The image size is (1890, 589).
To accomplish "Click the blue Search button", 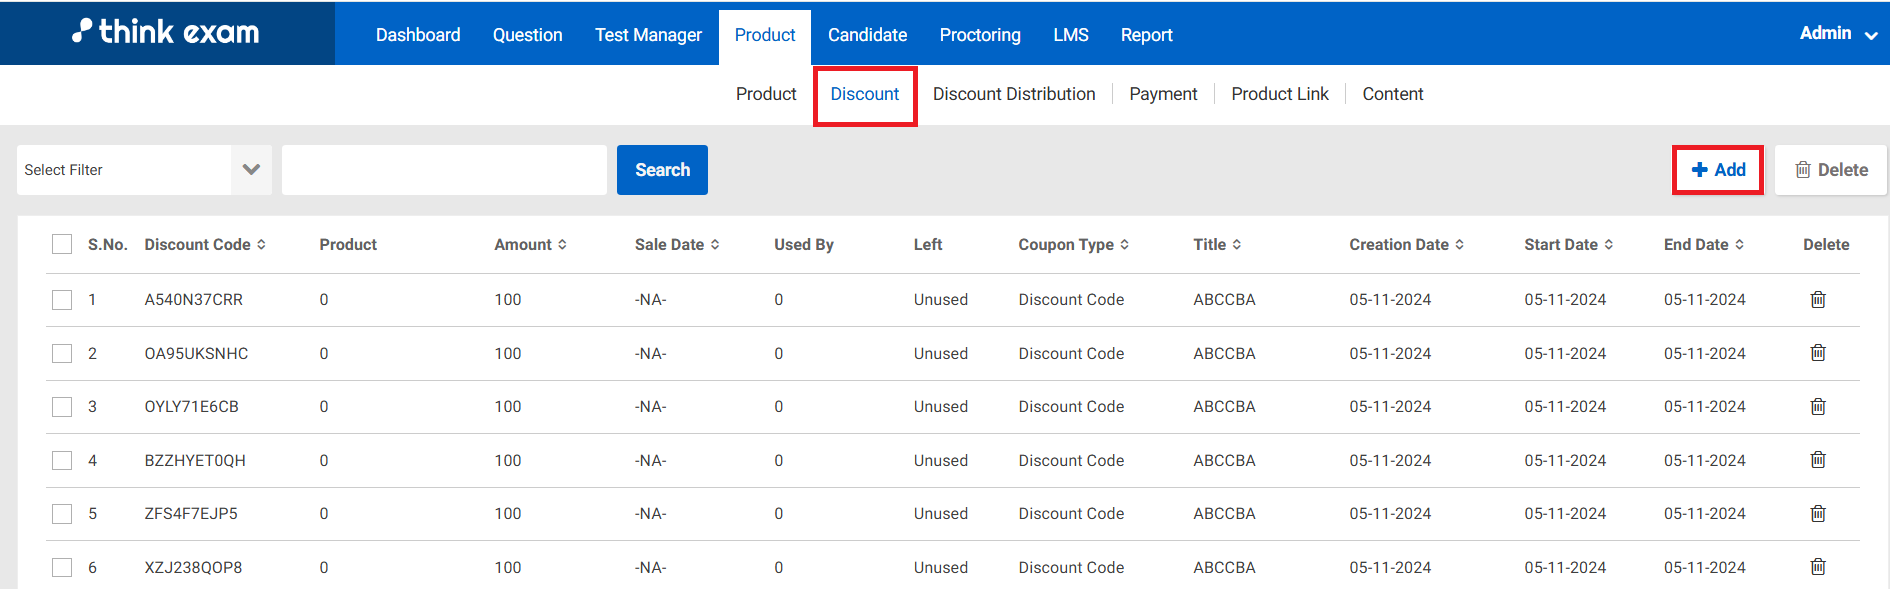I will tap(662, 170).
